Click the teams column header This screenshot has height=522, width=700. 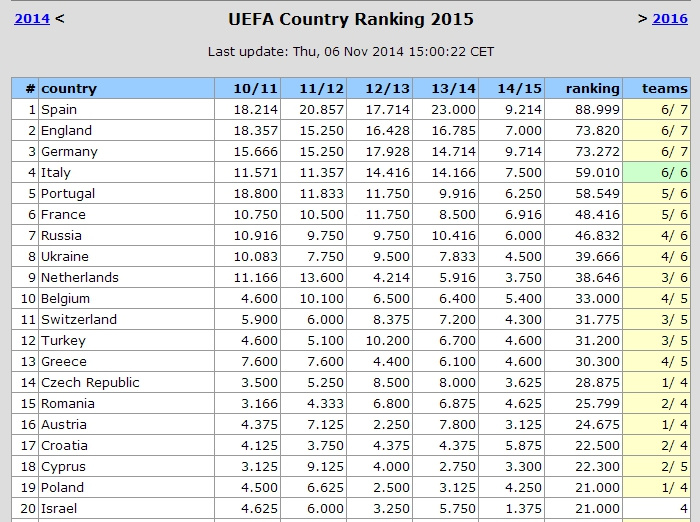[x=665, y=88]
